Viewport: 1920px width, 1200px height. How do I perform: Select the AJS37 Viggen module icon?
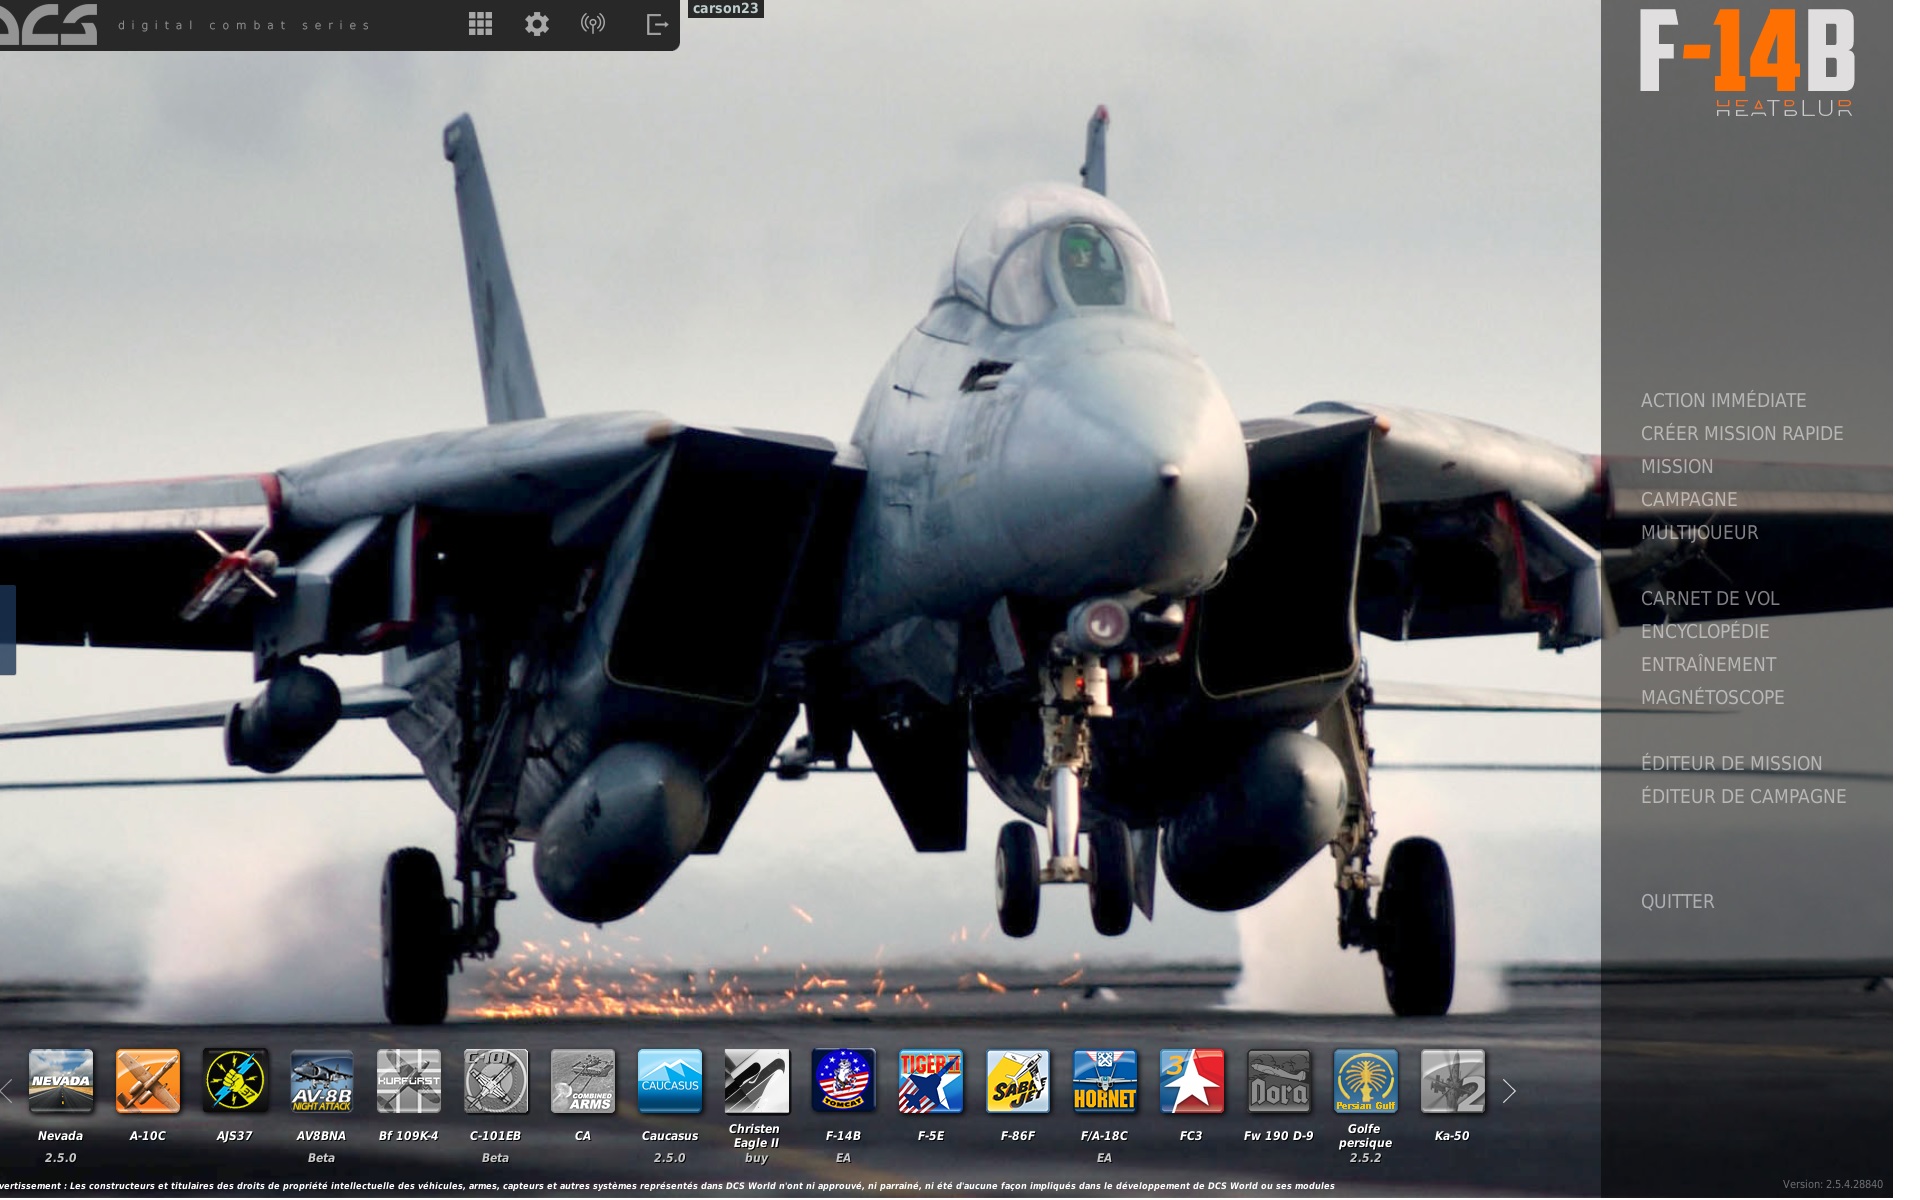[x=235, y=1081]
